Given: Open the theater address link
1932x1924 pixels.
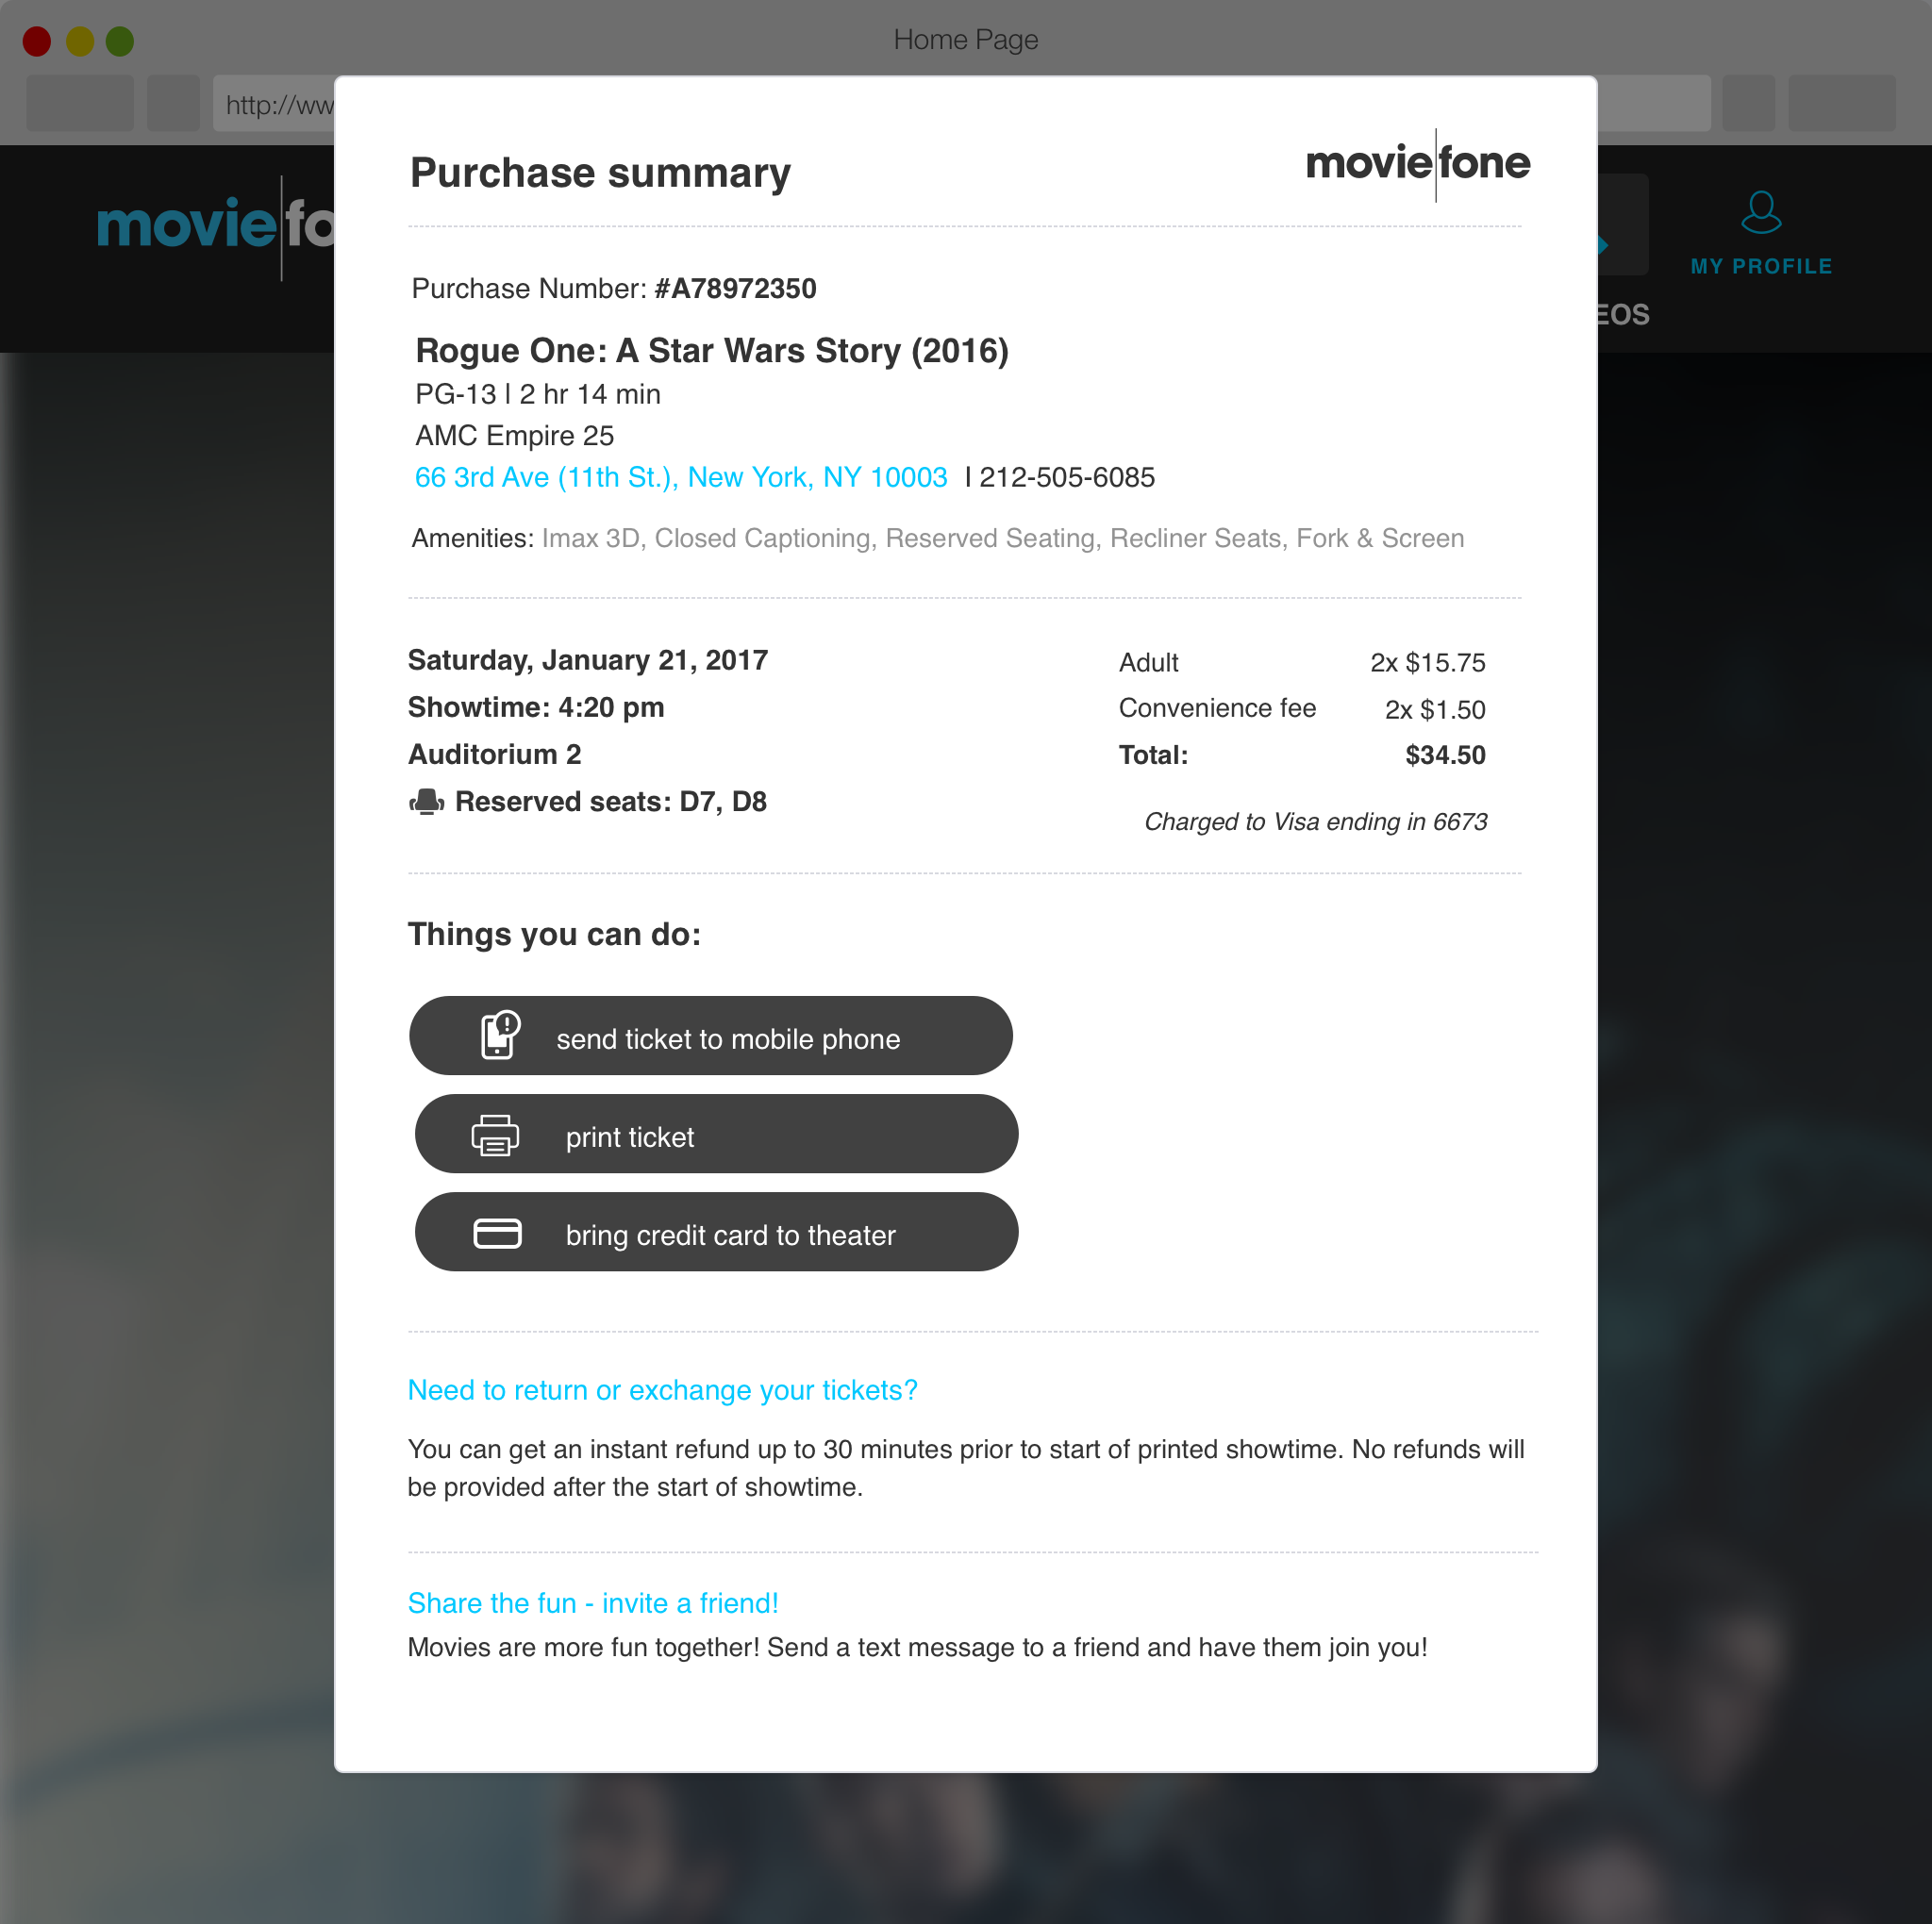Looking at the screenshot, I should point(681,478).
